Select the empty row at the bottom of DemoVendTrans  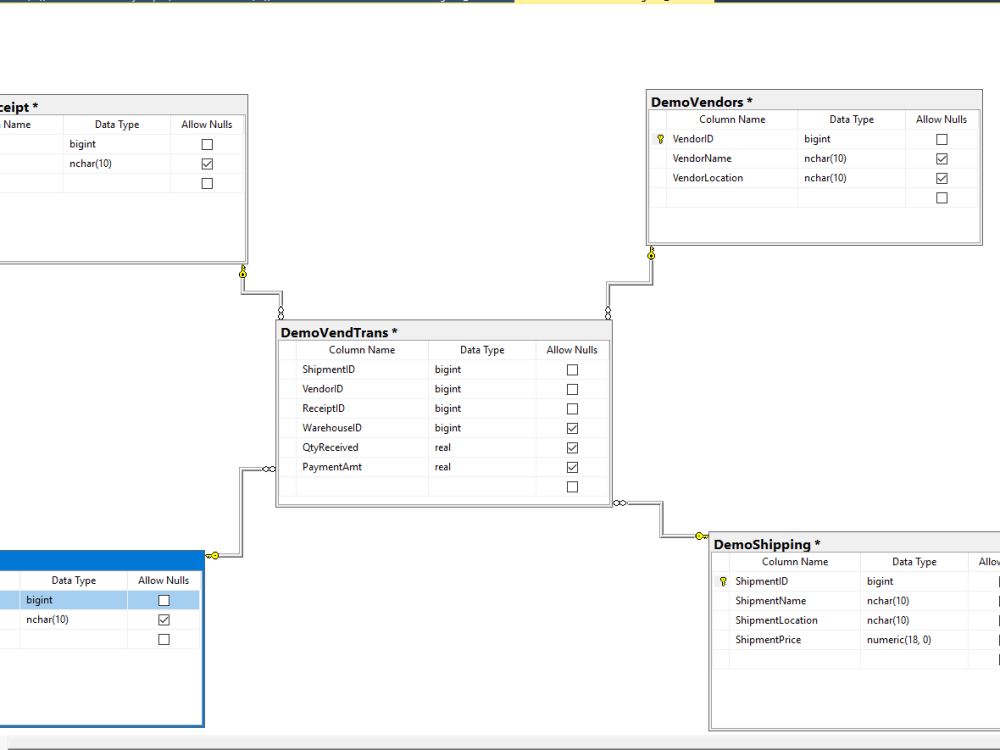[x=360, y=486]
